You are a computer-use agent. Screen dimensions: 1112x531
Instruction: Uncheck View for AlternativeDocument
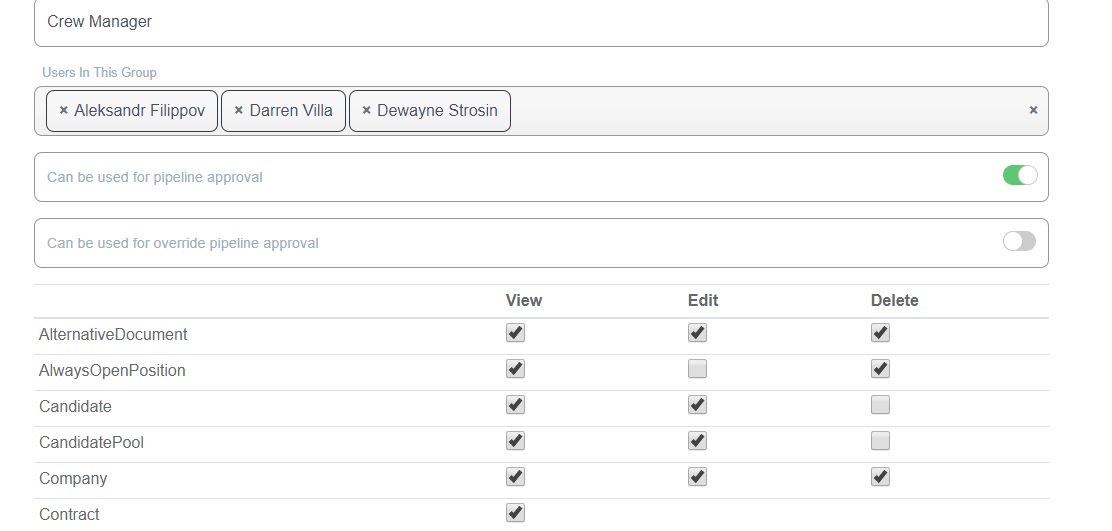pos(515,334)
